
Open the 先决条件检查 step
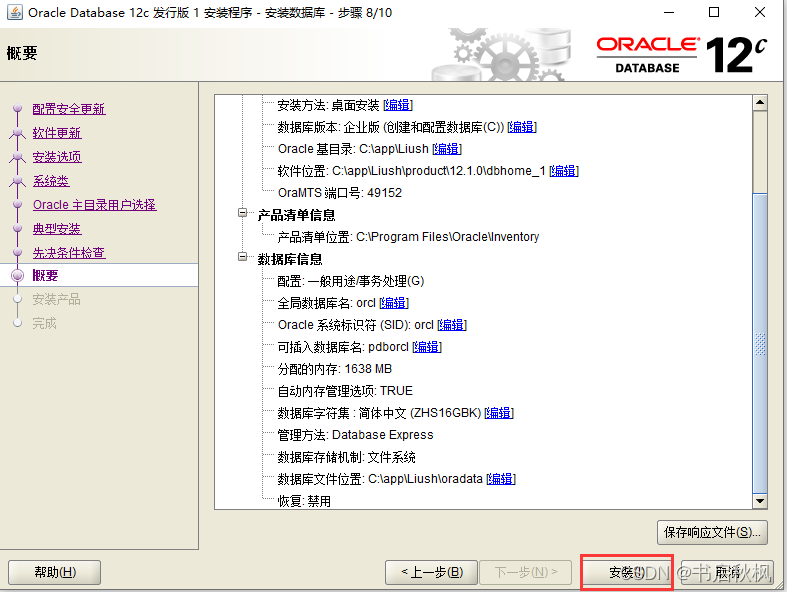coord(69,253)
